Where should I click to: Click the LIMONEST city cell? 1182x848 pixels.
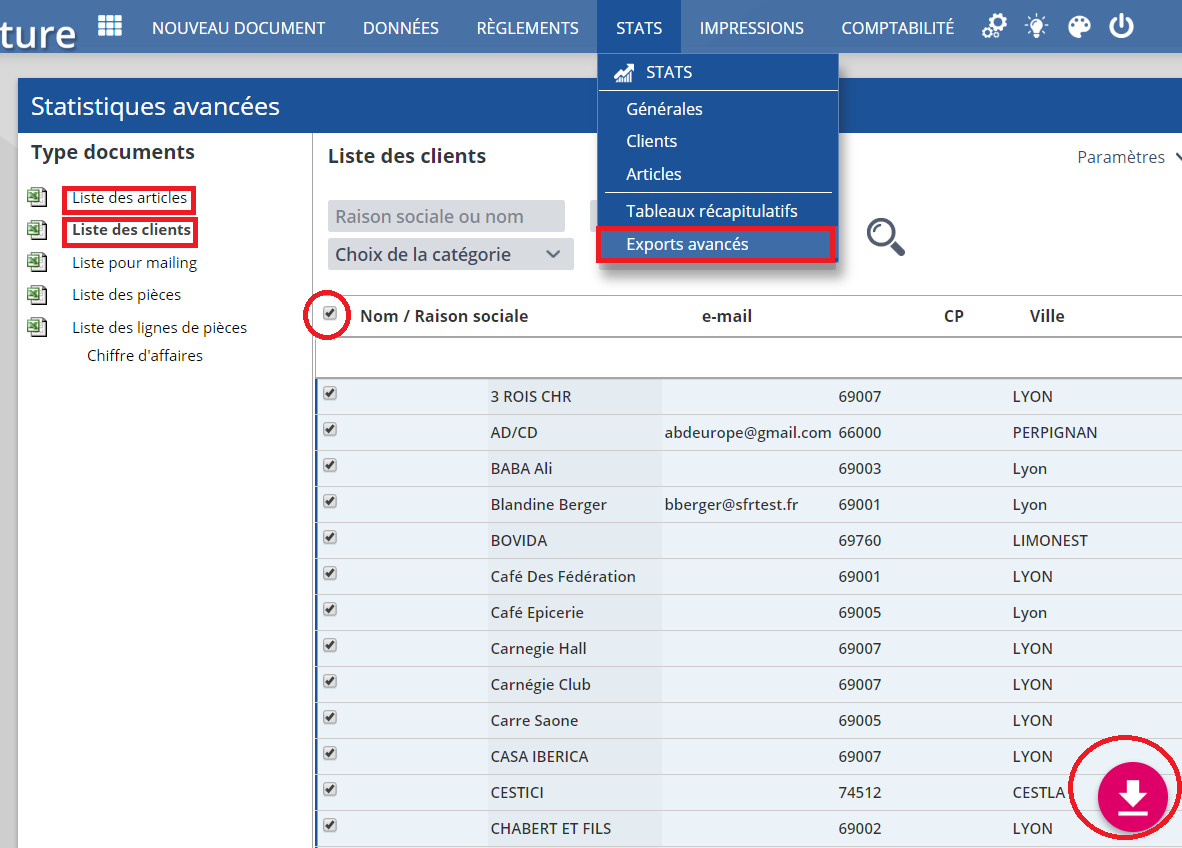(1049, 540)
